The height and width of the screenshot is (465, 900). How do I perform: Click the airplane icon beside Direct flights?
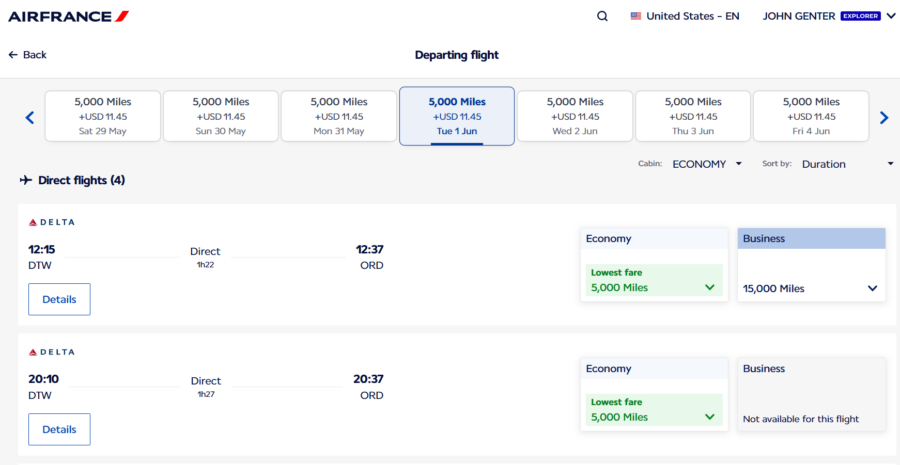pos(26,180)
